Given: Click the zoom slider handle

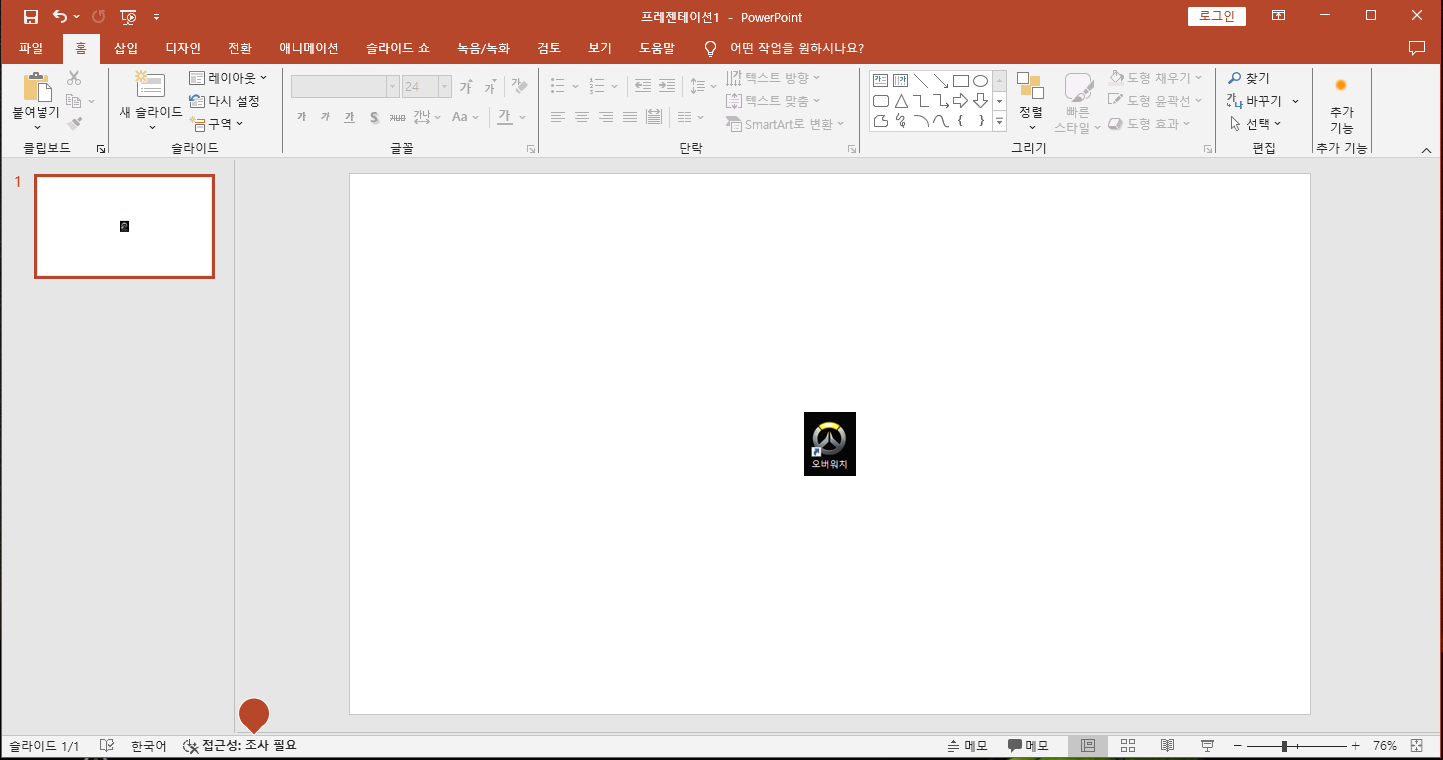Looking at the screenshot, I should (x=1284, y=746).
